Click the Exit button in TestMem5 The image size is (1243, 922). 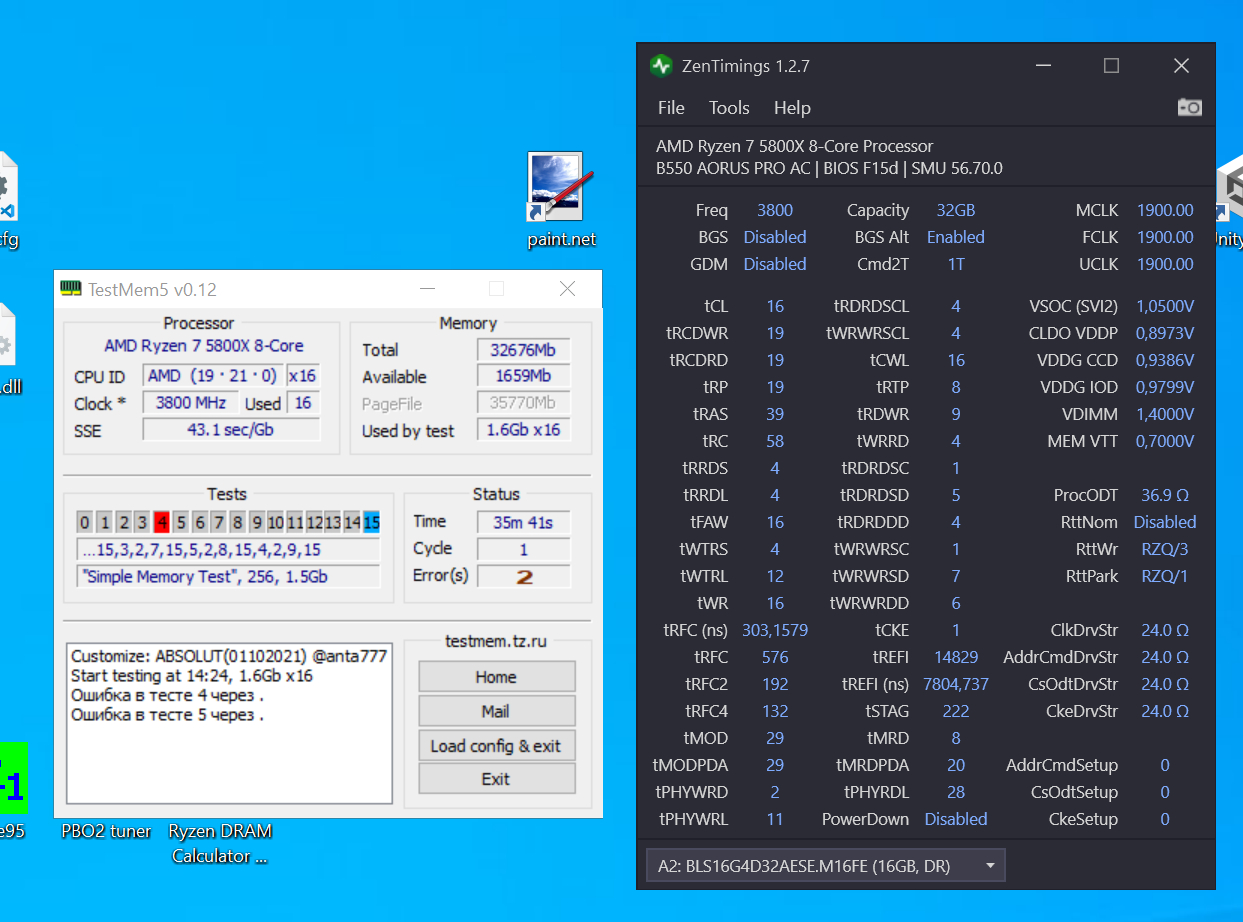(496, 779)
